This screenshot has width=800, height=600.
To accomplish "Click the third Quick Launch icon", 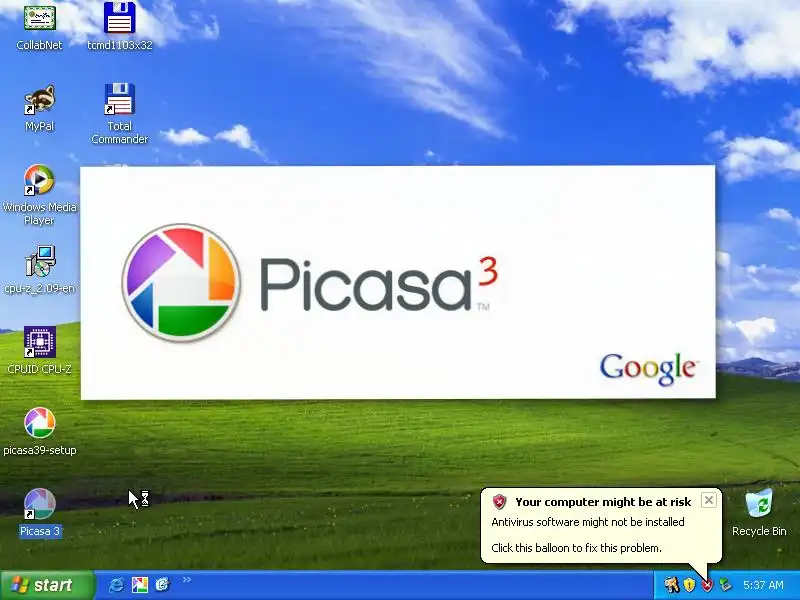I will (162, 585).
